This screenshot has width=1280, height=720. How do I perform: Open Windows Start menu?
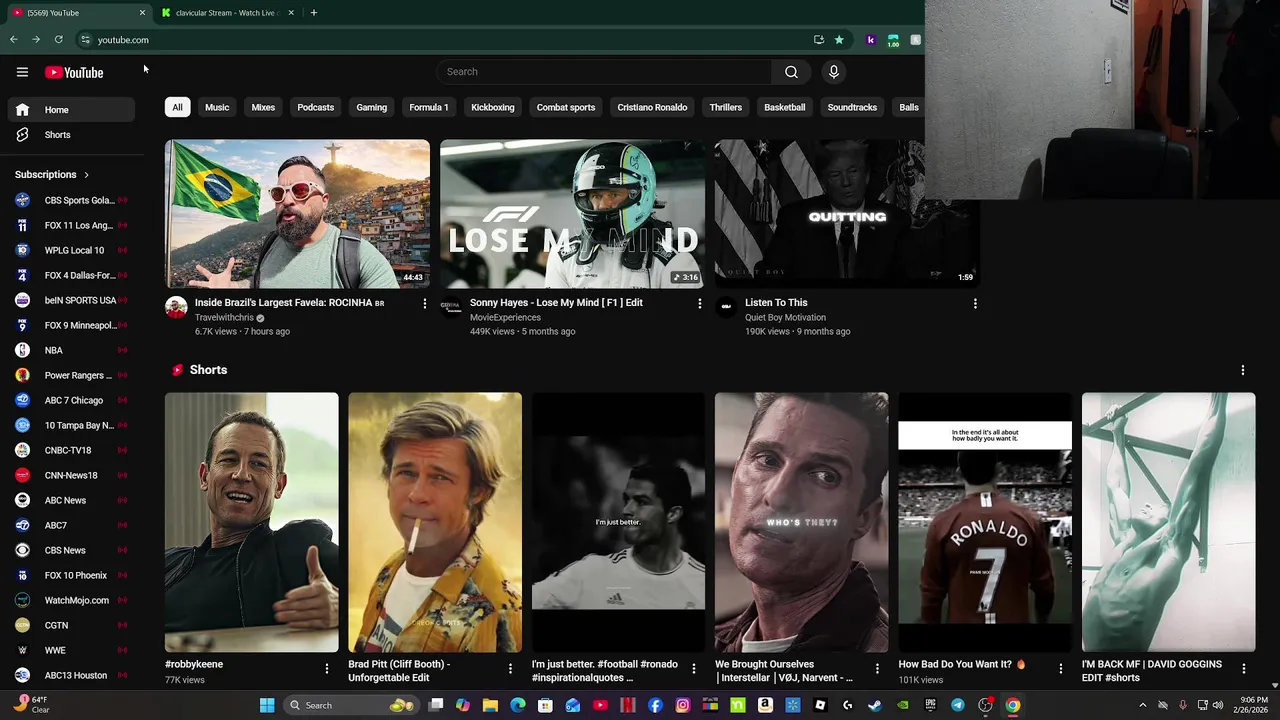267,705
